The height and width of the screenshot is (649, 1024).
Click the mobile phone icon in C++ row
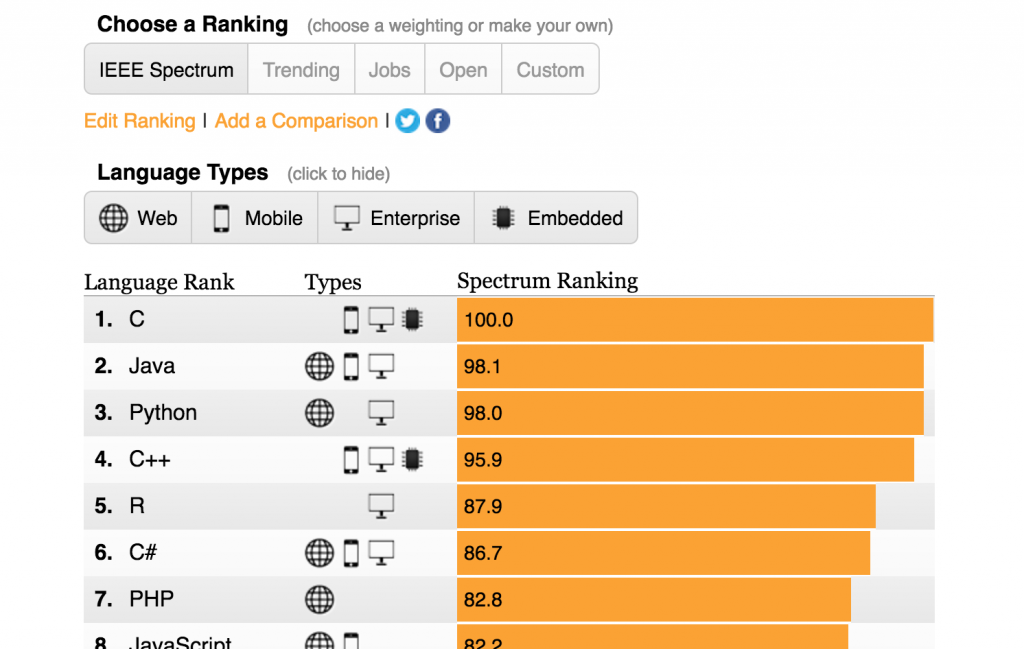pos(351,460)
